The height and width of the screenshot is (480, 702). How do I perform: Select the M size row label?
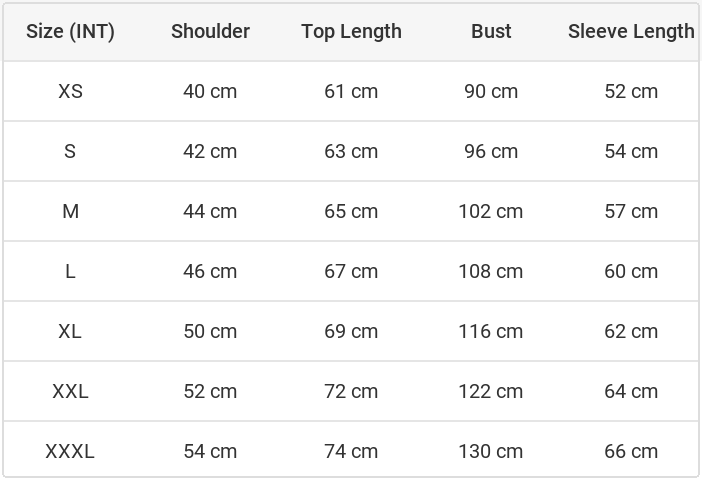coord(70,211)
